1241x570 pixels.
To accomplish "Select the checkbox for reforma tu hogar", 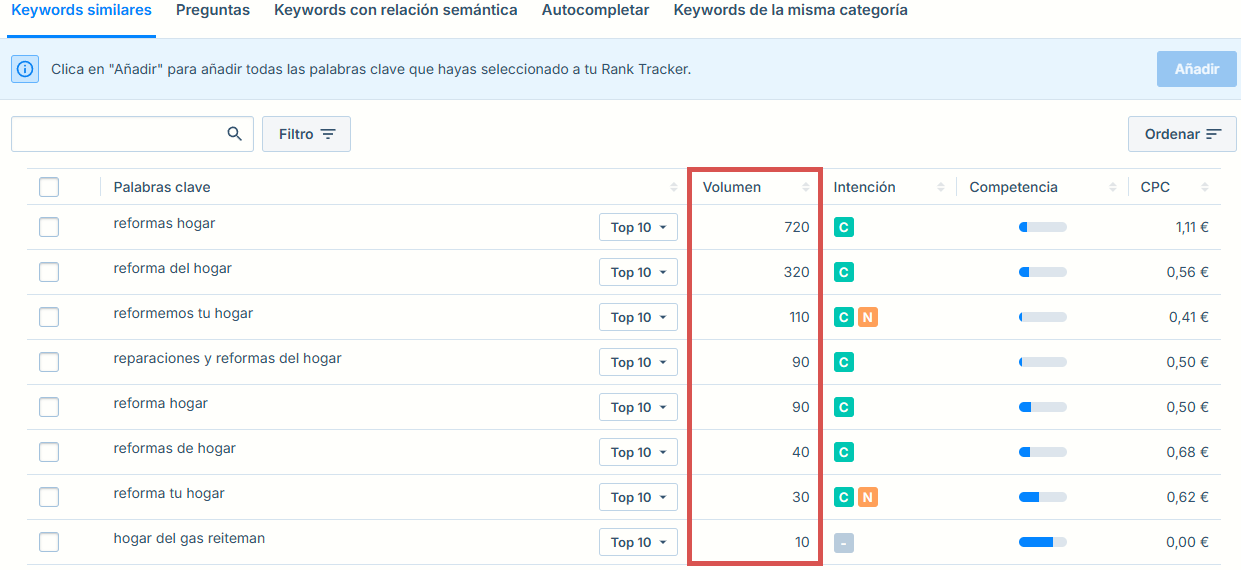I will pos(49,497).
